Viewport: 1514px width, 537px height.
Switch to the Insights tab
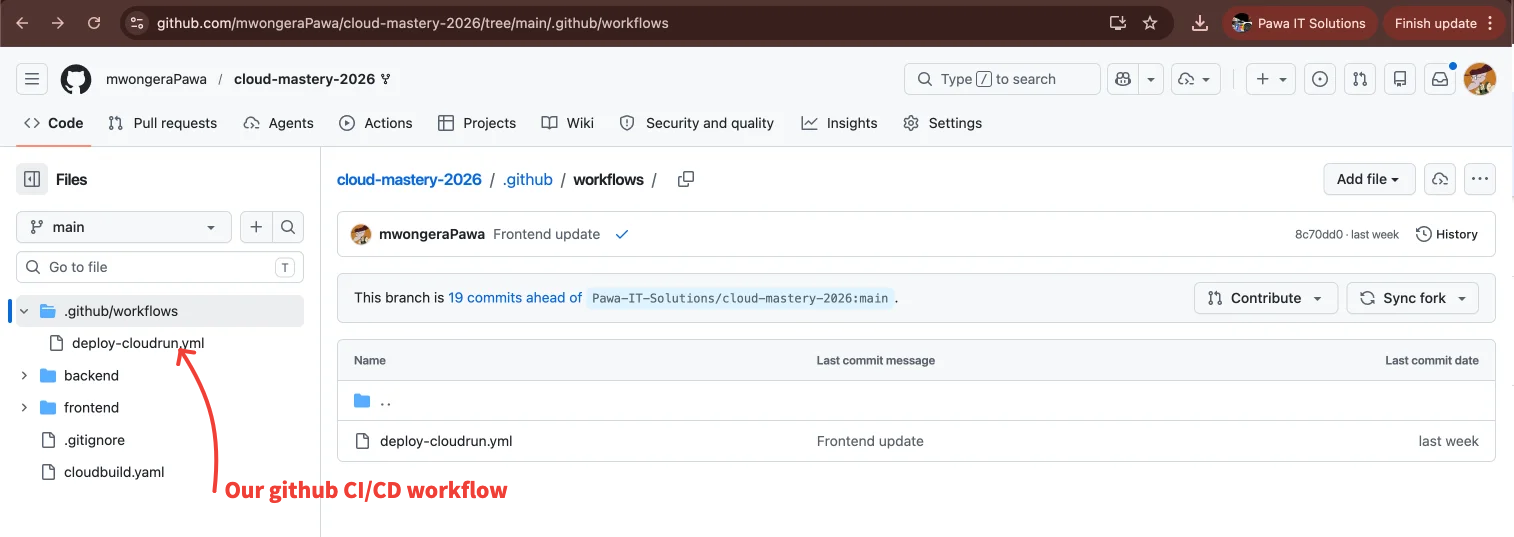pos(840,123)
